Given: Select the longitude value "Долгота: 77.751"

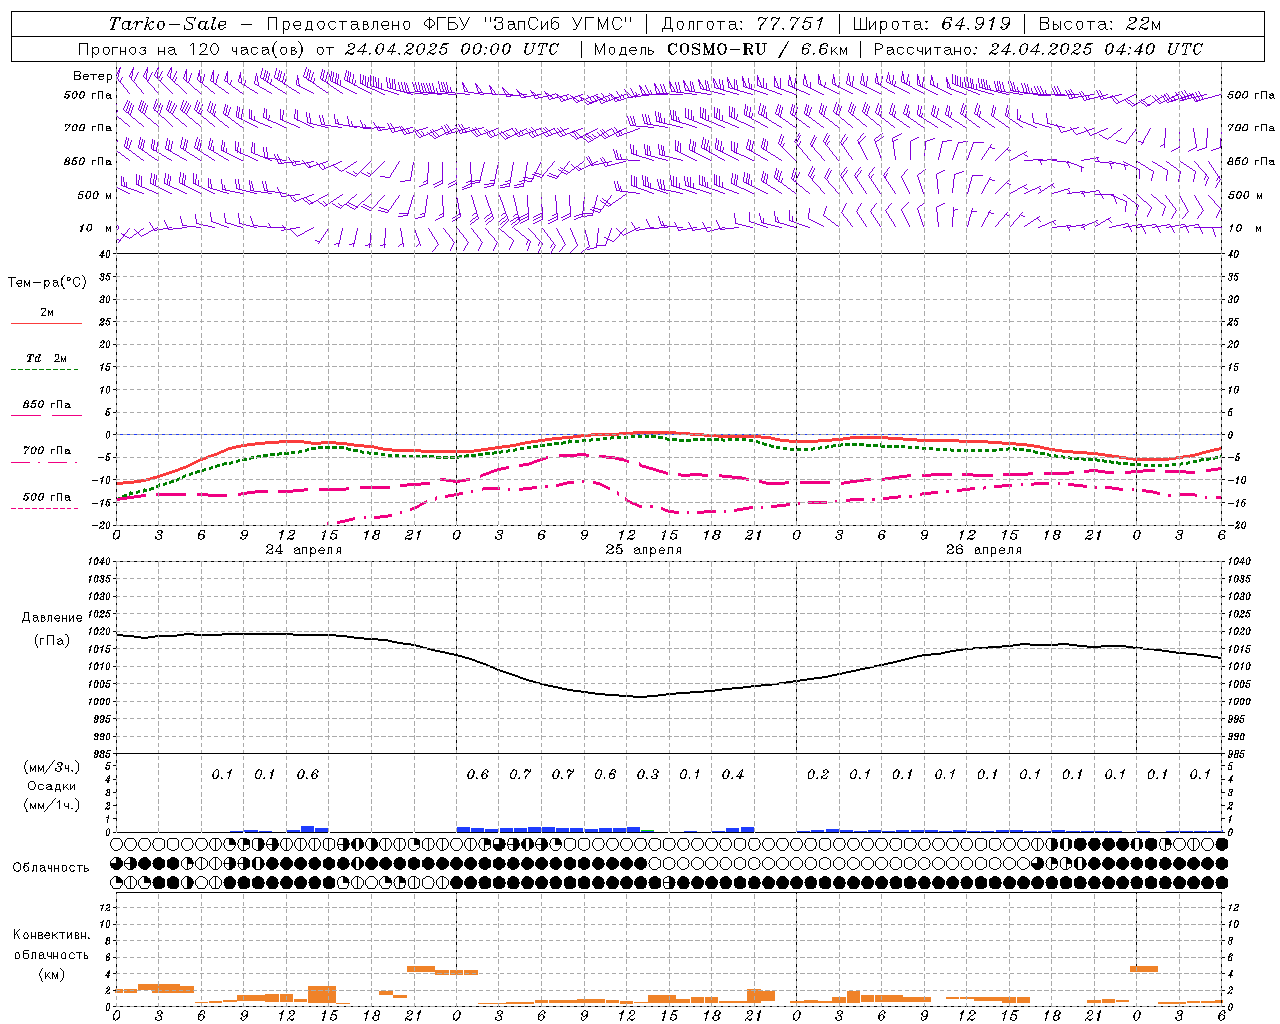Looking at the screenshot, I should 743,24.
